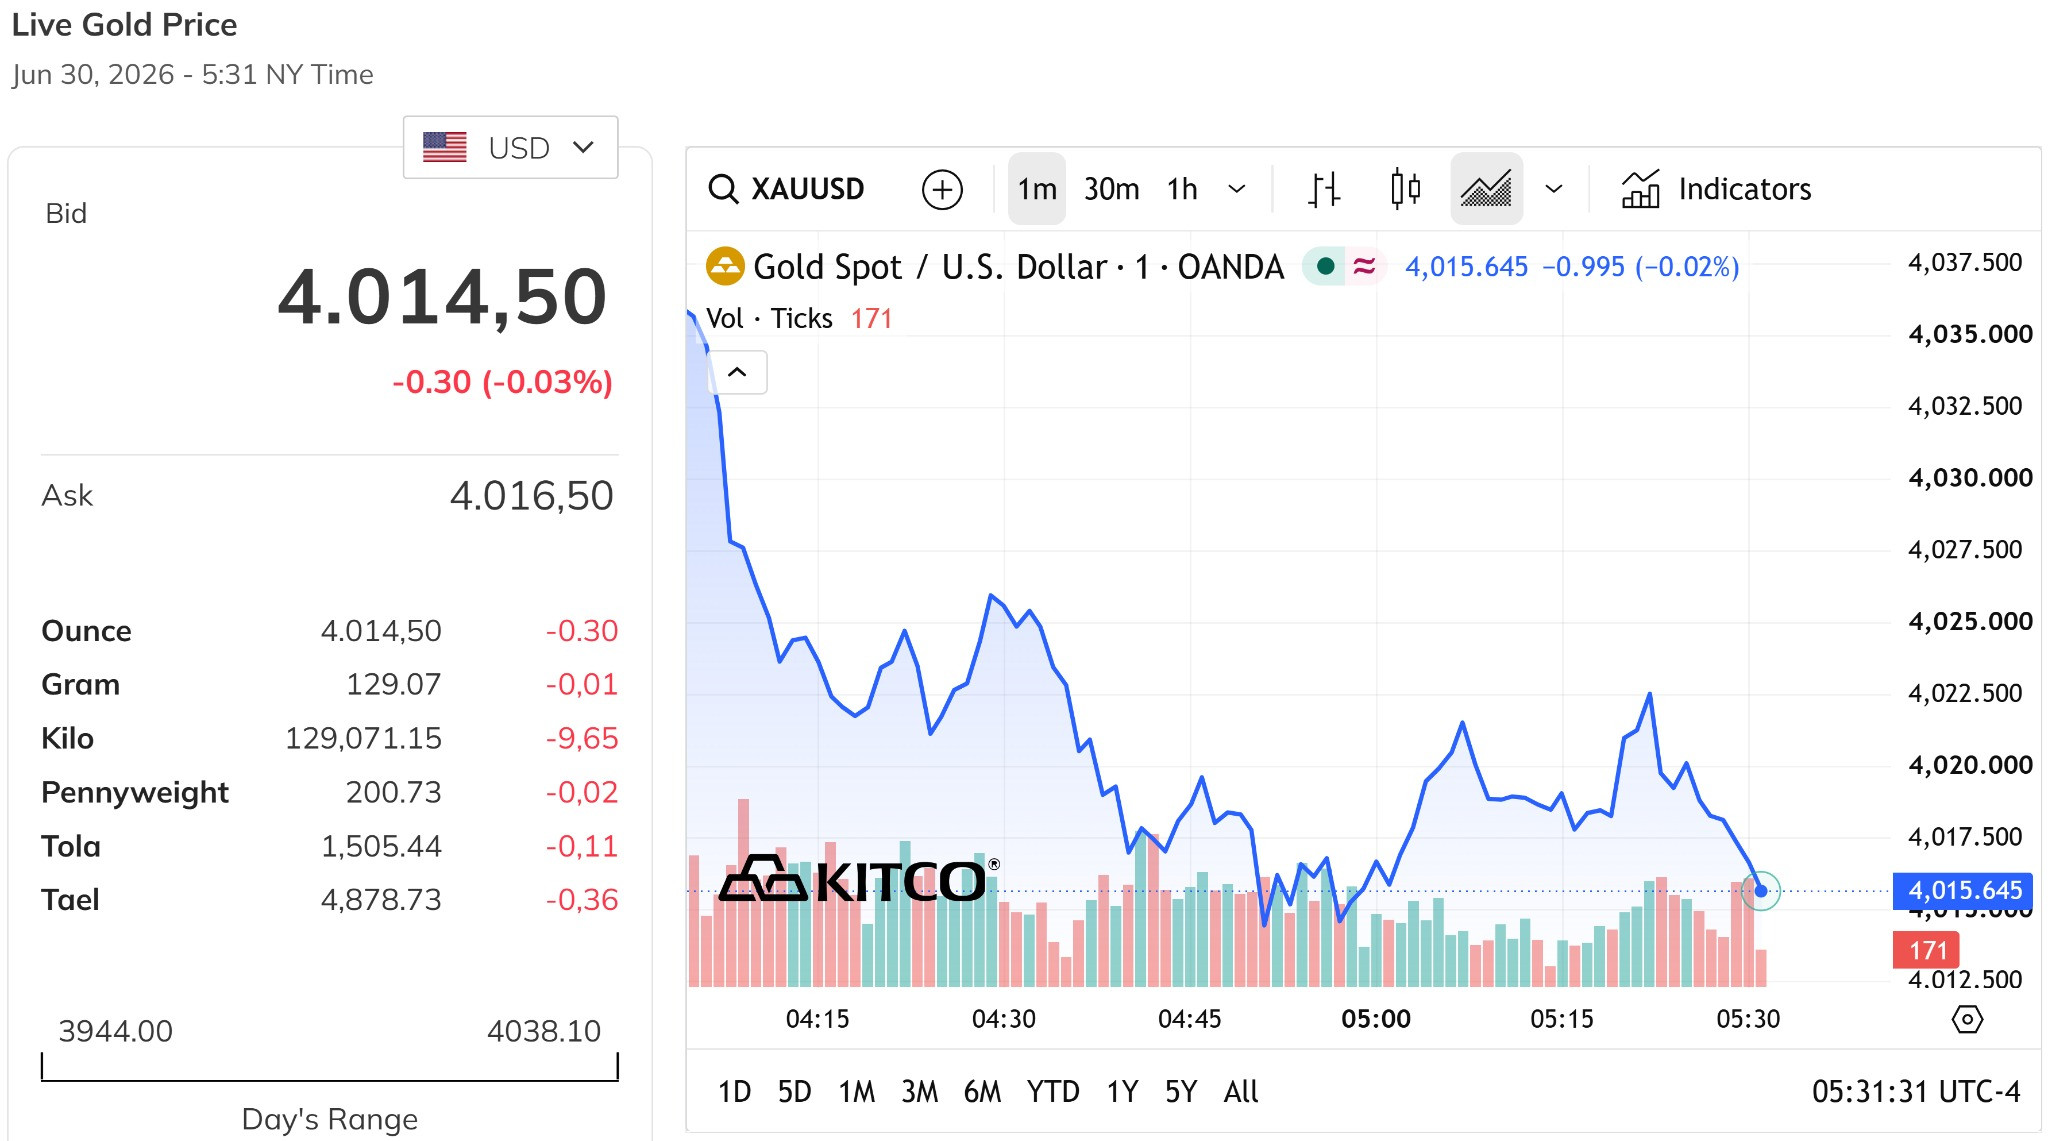This screenshot has width=2048, height=1141.
Task: Click the 05:31:31 UTC-4 timezone button
Action: pos(1916,1091)
